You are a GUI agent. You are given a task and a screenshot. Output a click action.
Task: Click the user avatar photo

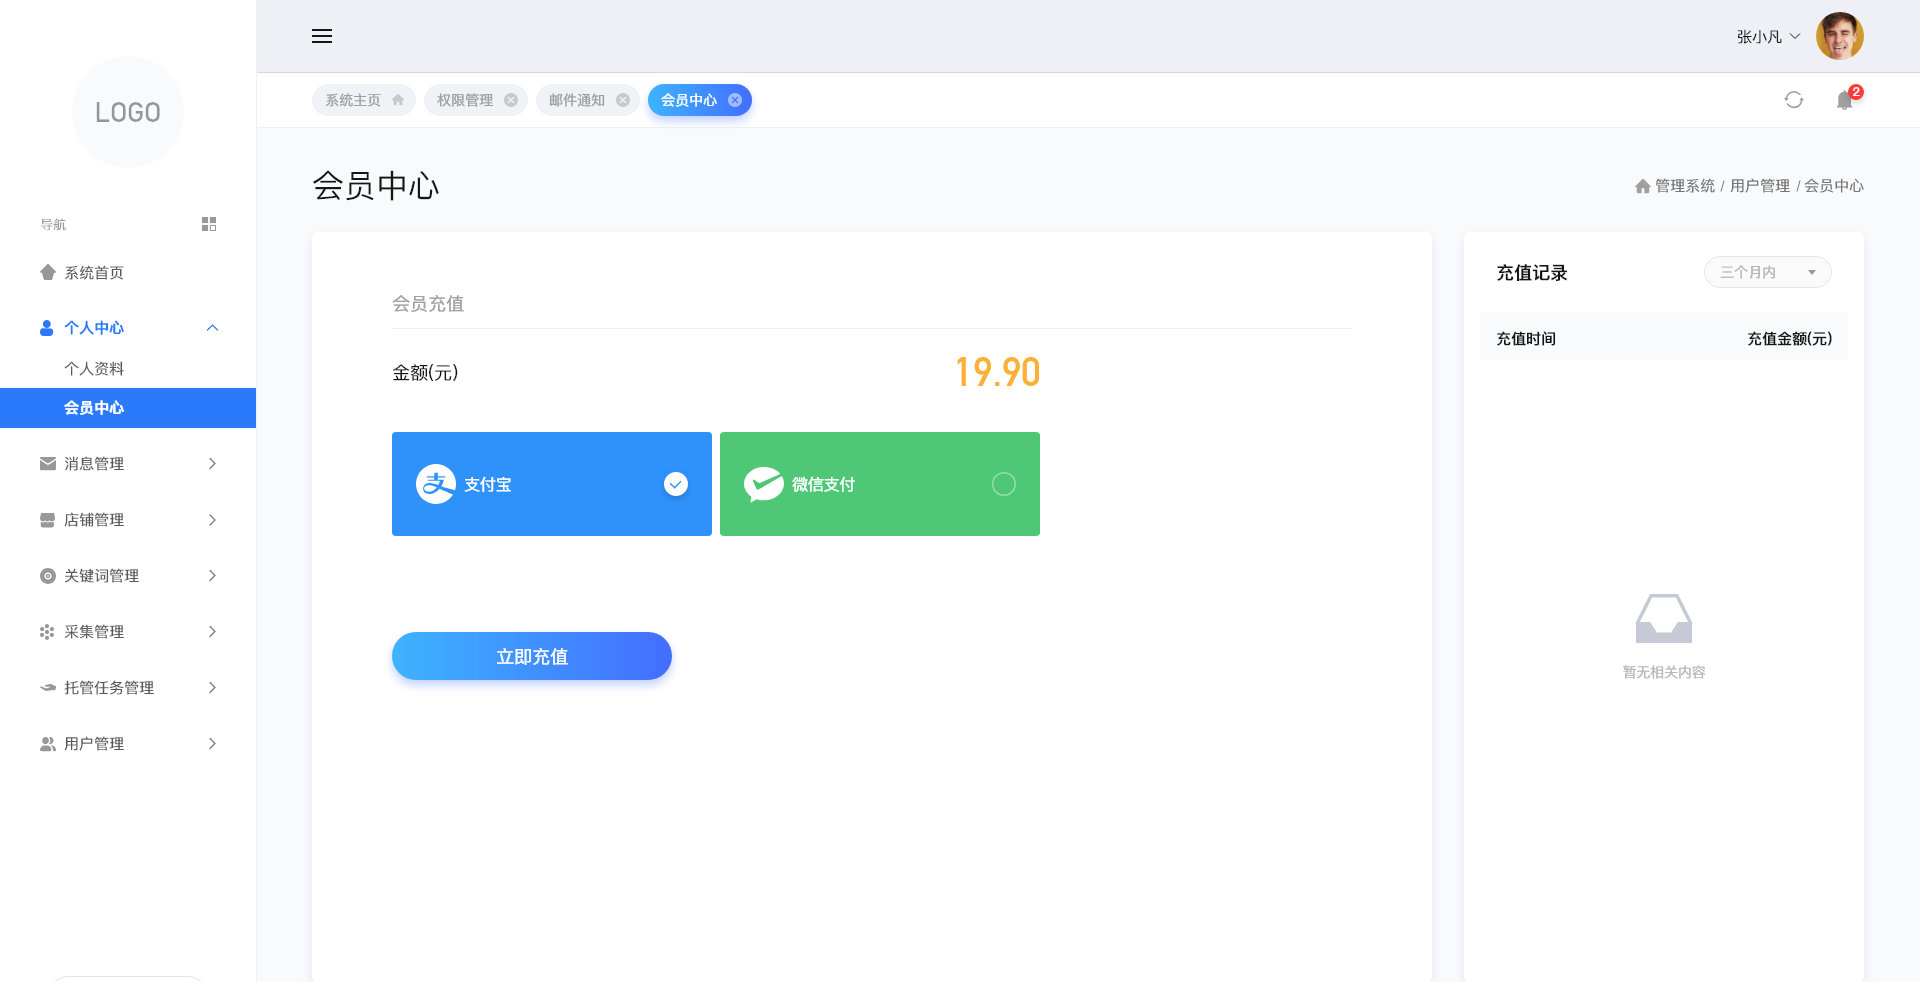tap(1840, 36)
